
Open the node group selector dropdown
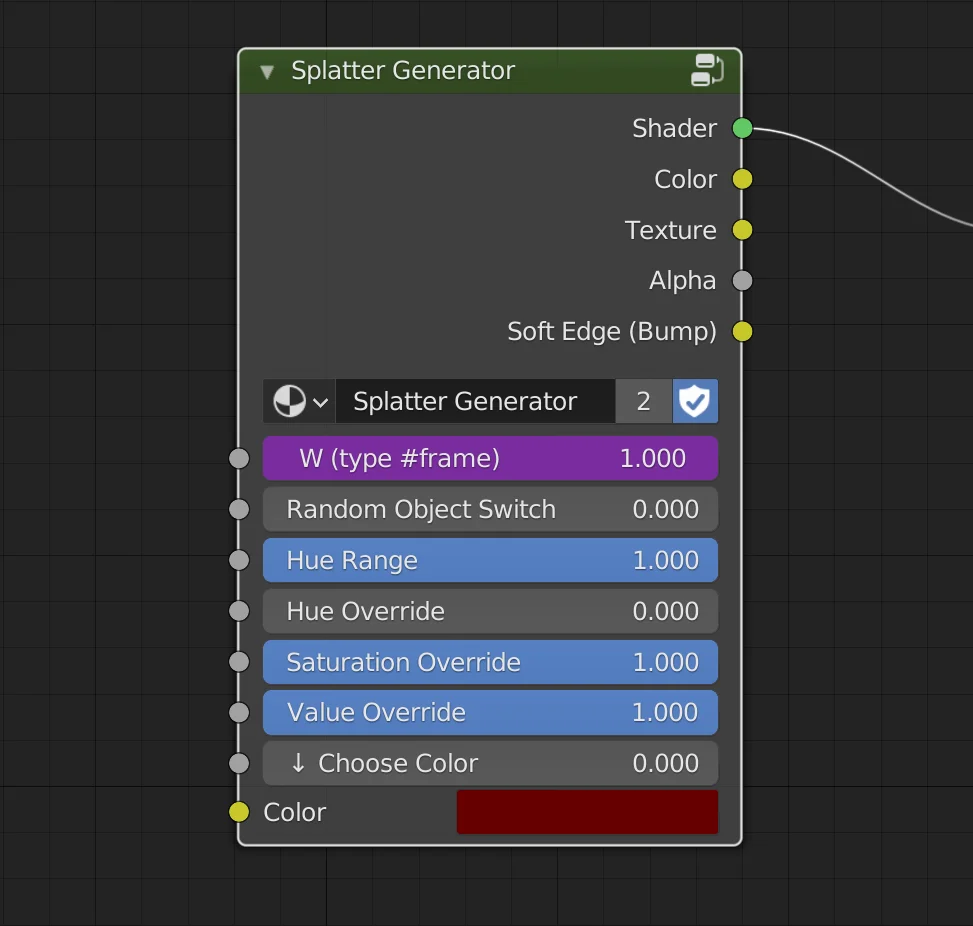[322, 401]
